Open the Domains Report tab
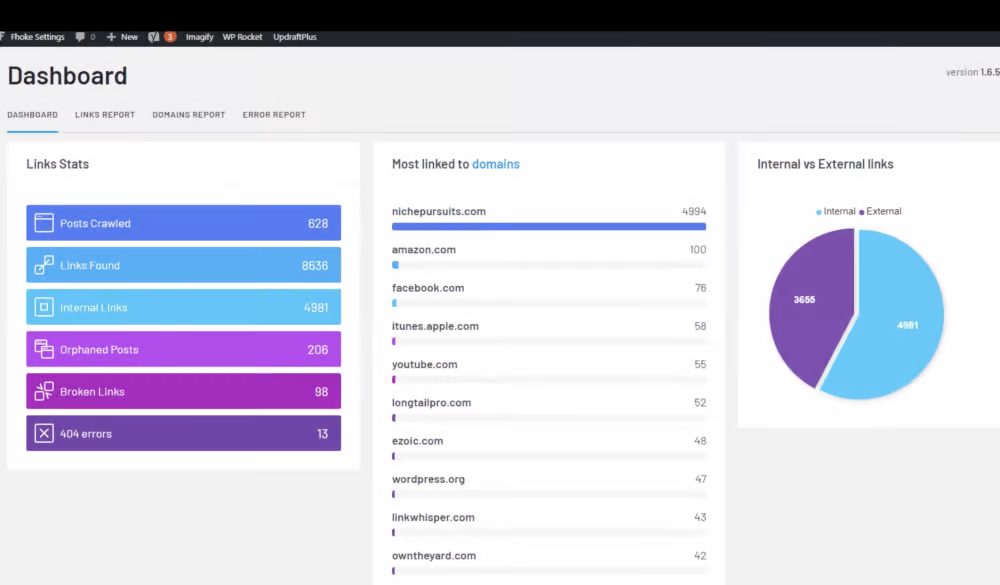The height and width of the screenshot is (585, 1000). click(189, 115)
